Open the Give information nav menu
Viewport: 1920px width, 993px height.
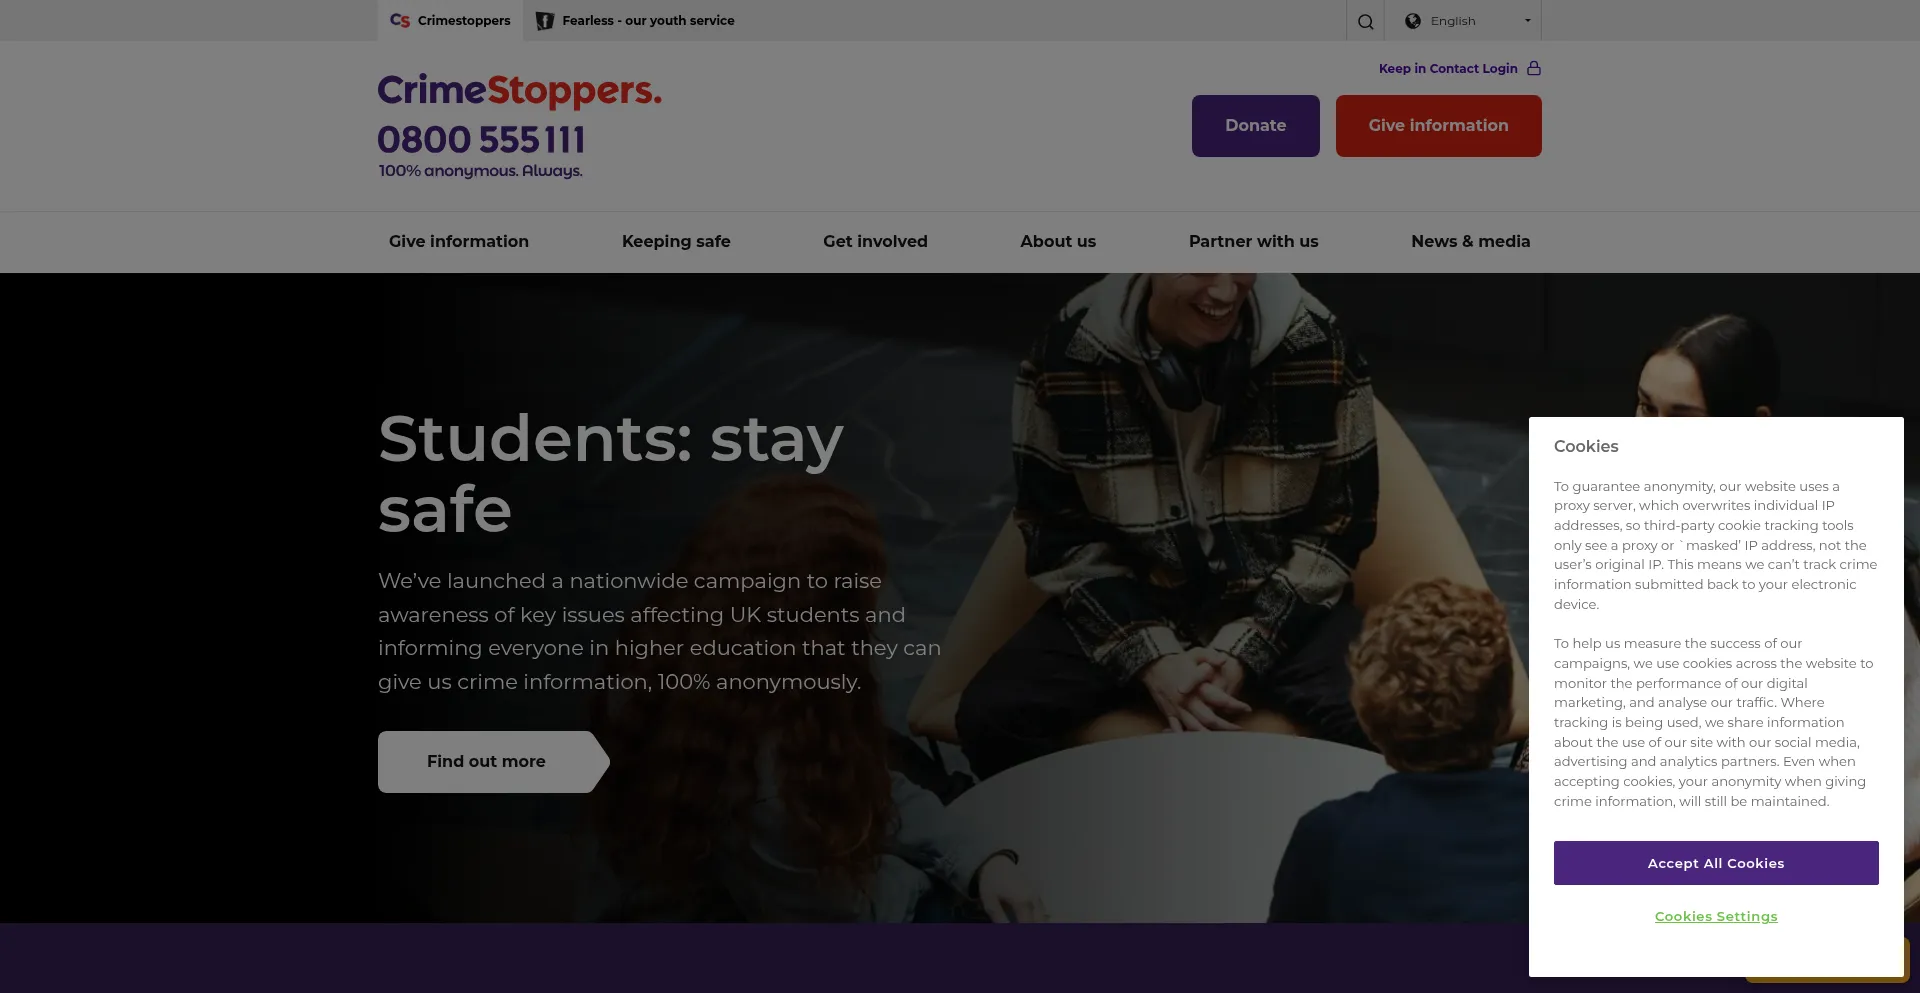pos(459,241)
